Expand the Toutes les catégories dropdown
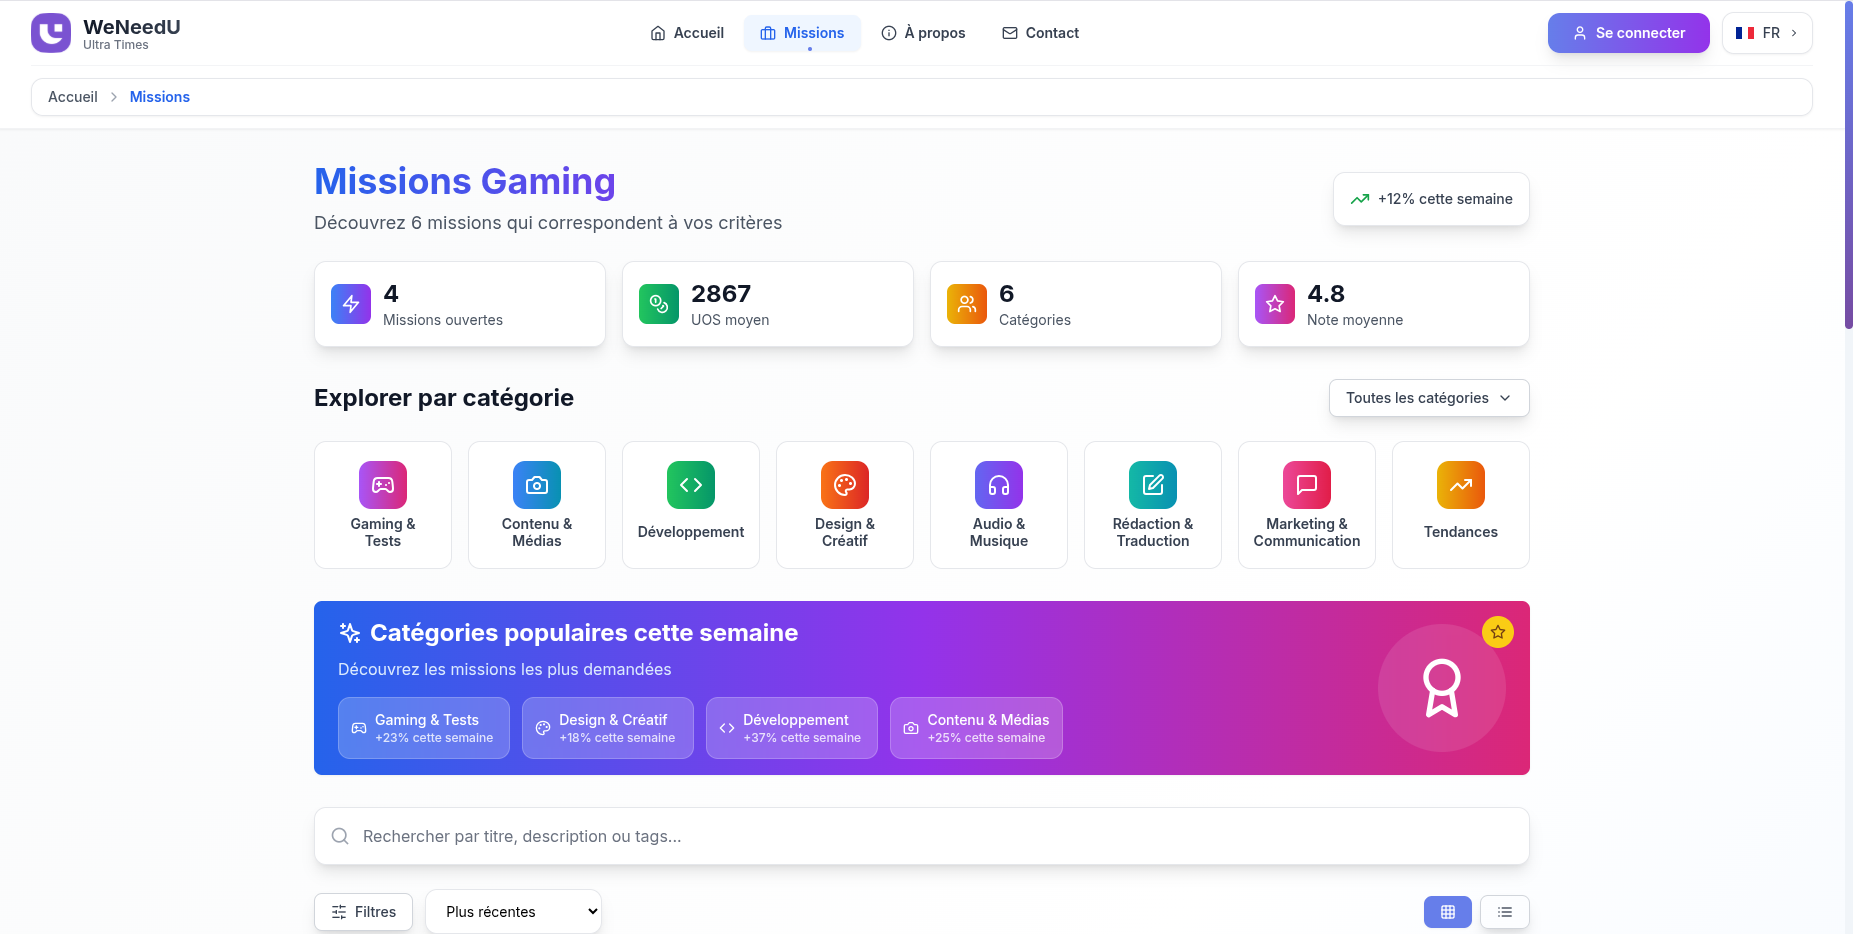 pos(1428,398)
